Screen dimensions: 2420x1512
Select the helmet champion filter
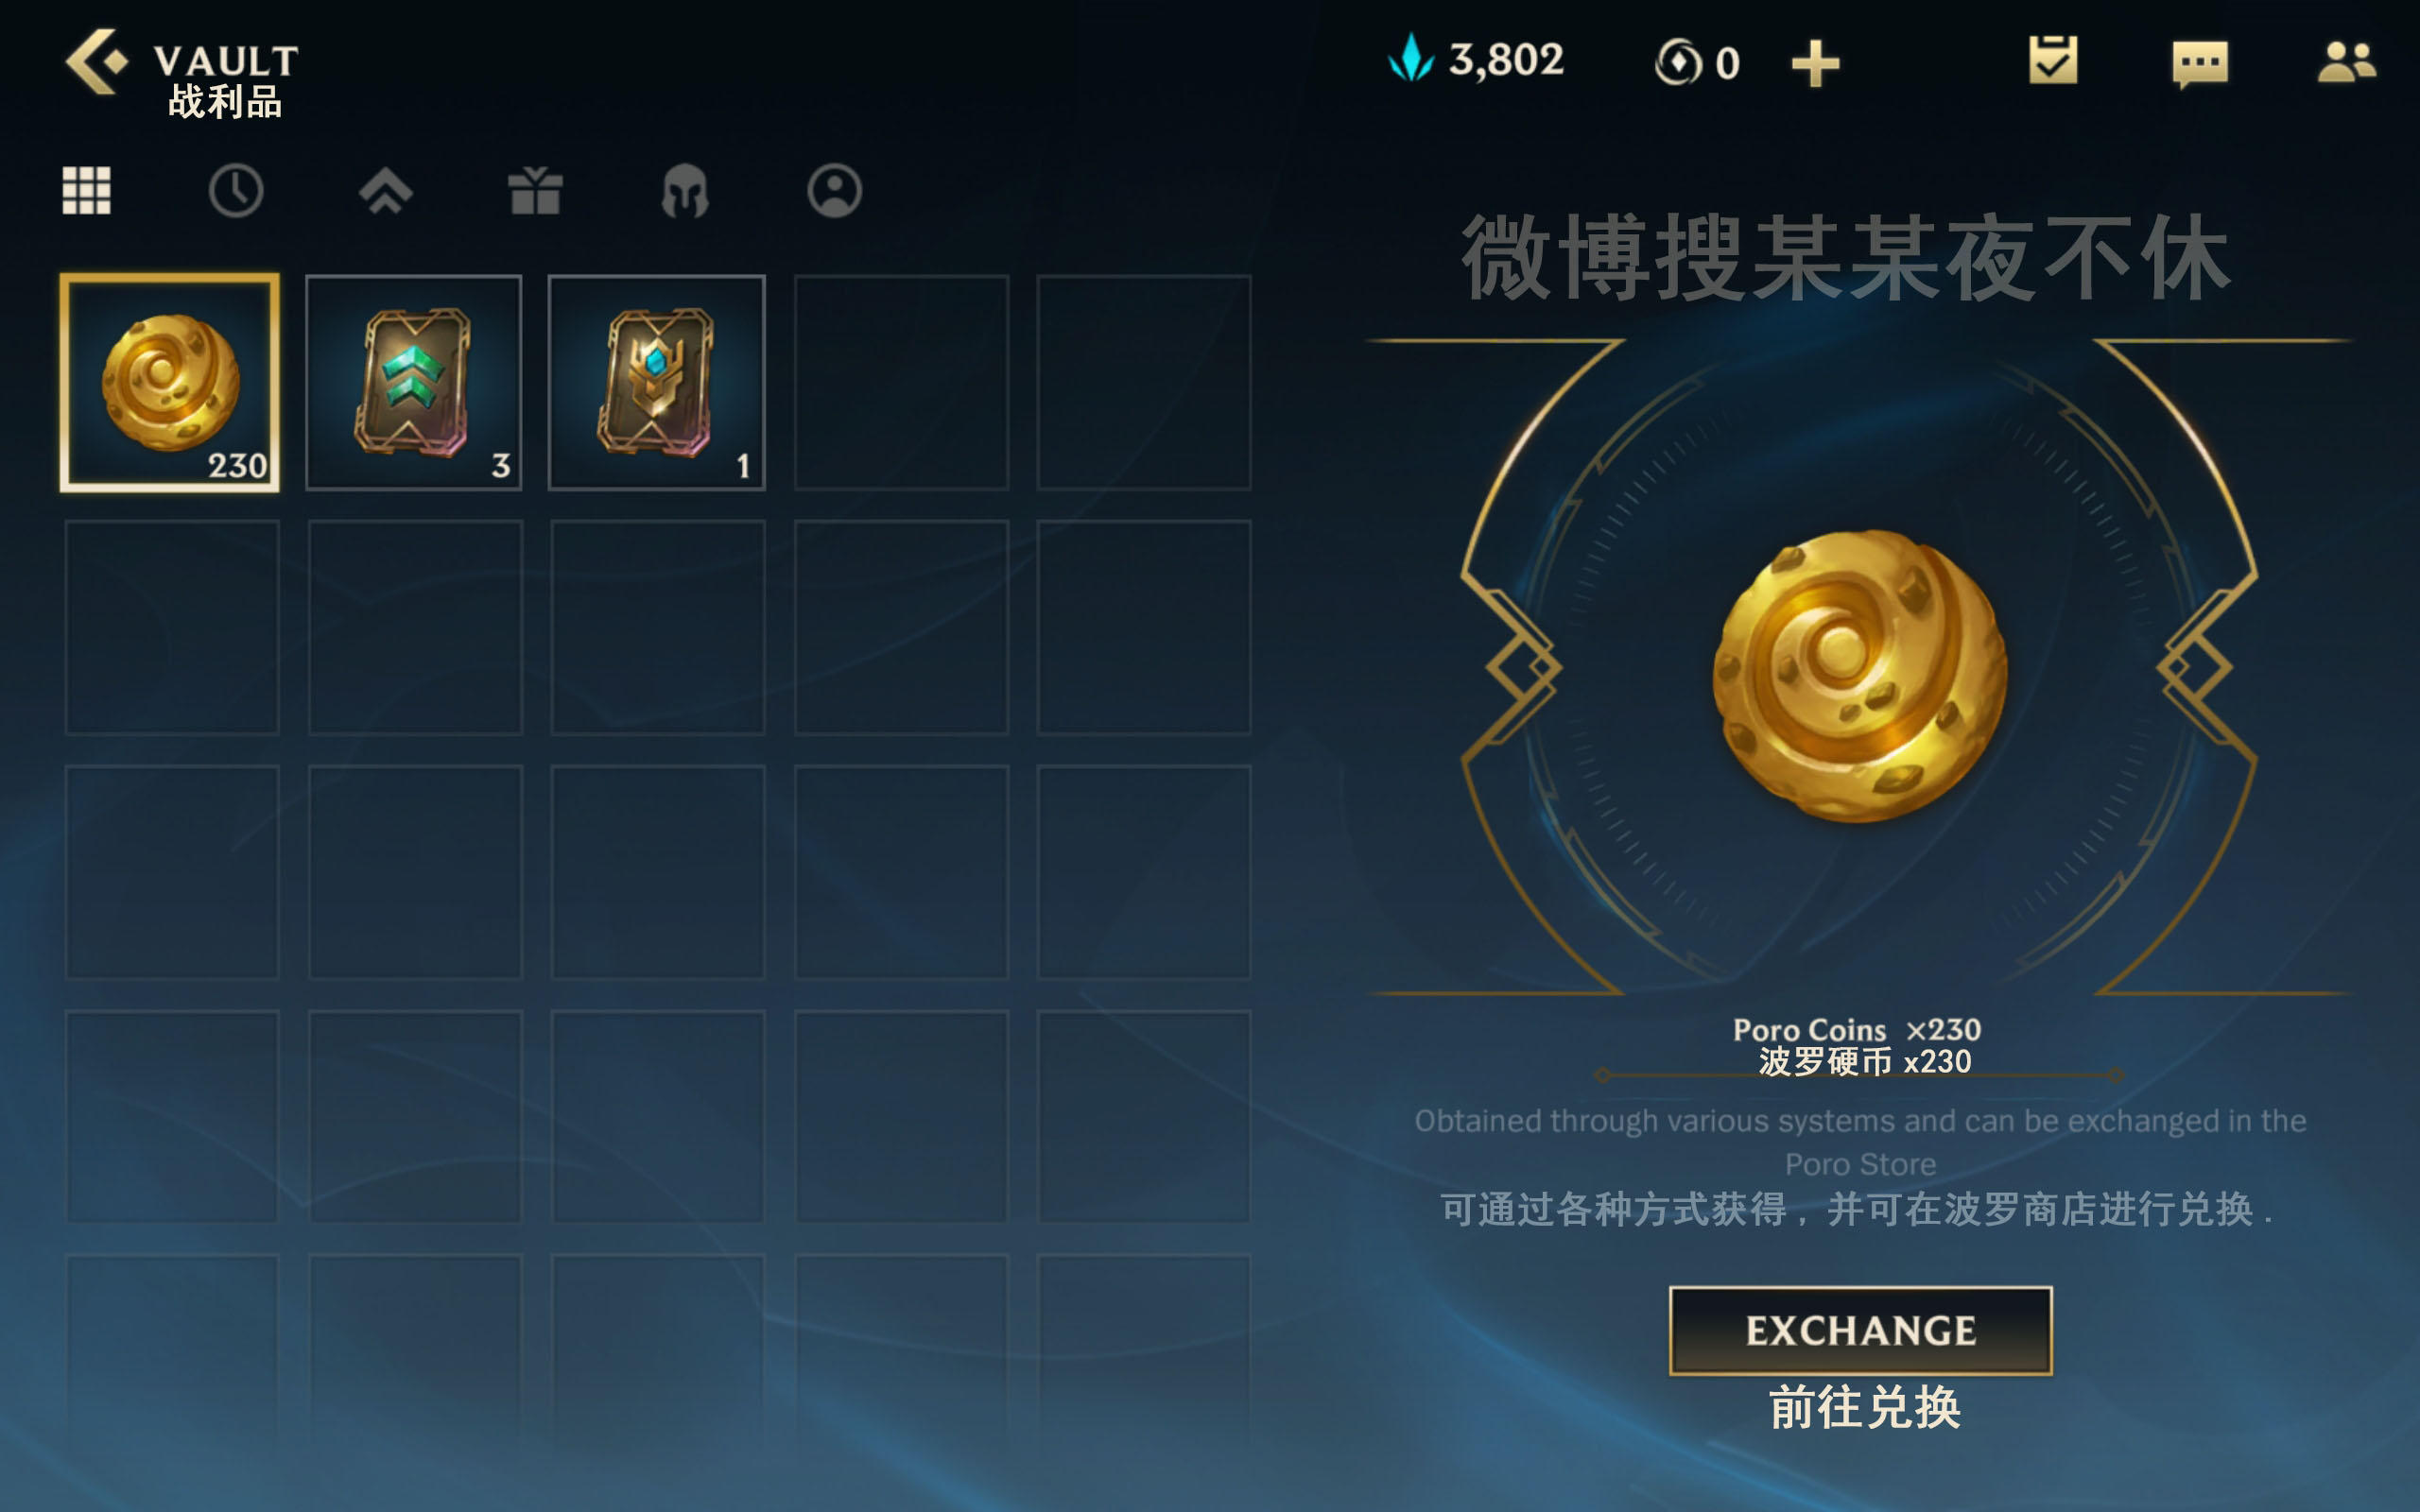[x=685, y=190]
